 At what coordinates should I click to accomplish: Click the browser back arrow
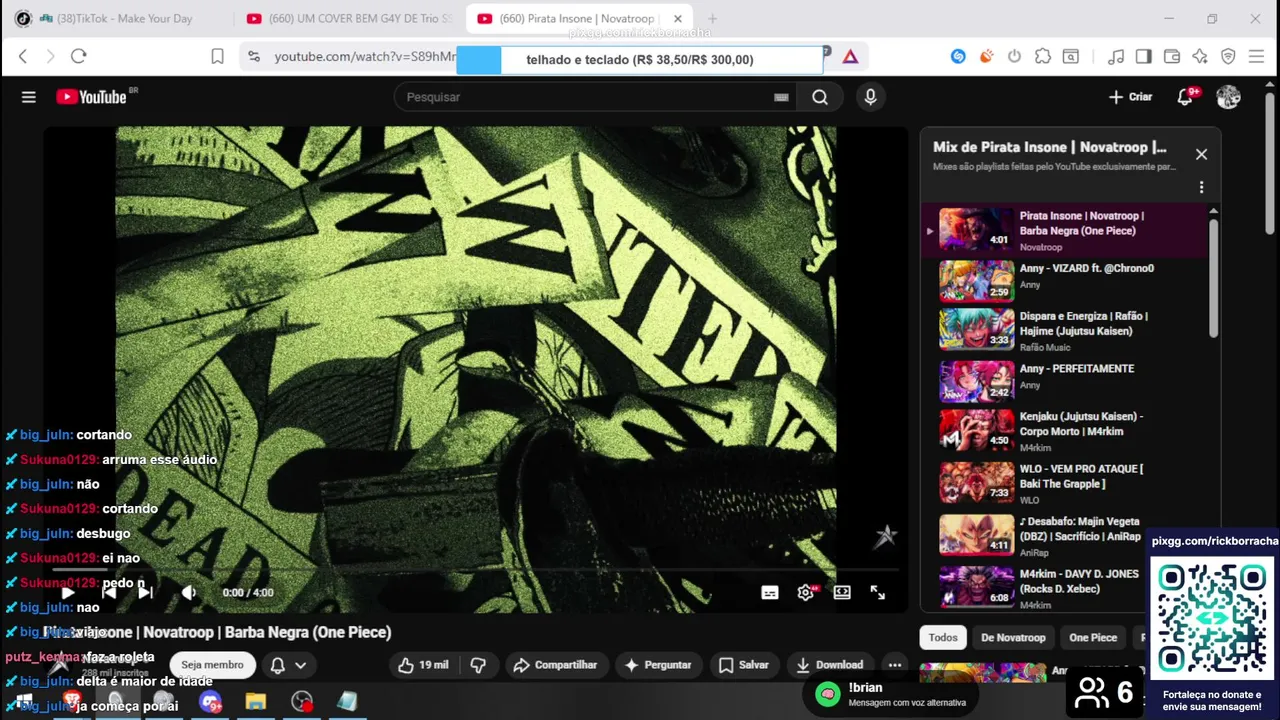pyautogui.click(x=23, y=57)
